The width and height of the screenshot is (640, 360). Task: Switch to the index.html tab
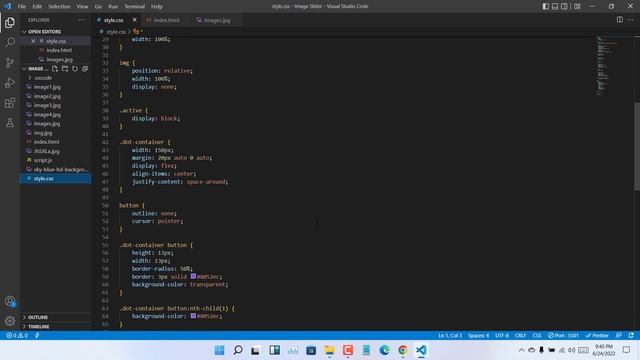point(165,20)
